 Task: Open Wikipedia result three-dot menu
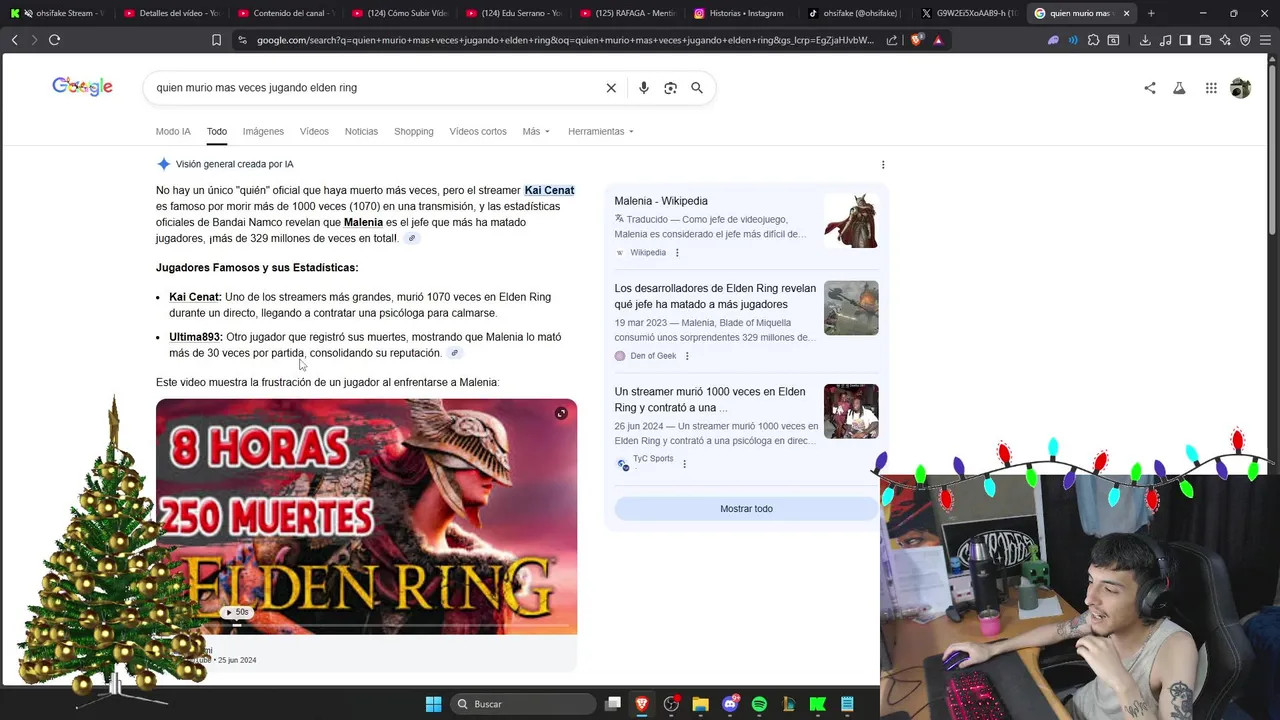677,253
